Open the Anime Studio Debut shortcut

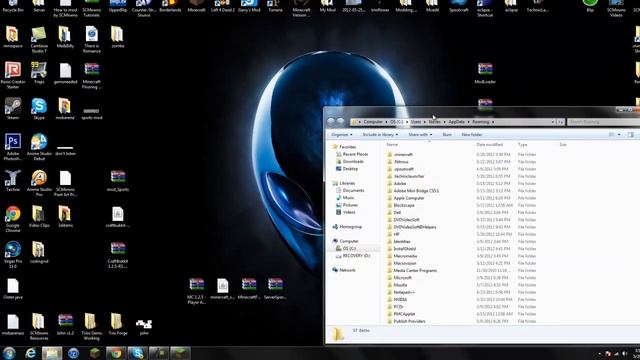tap(39, 147)
